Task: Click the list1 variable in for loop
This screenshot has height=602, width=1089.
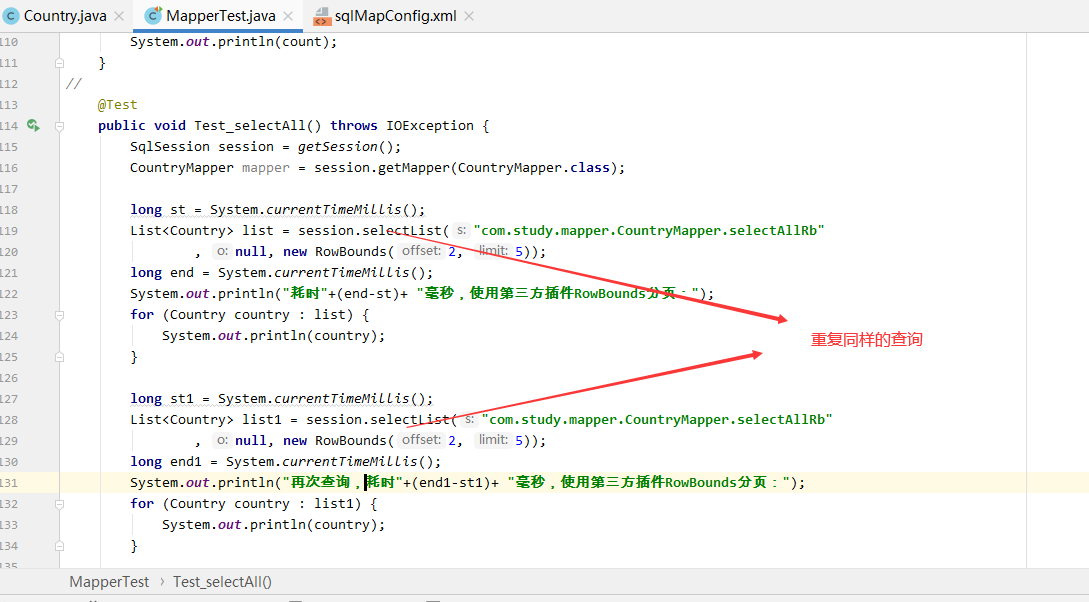Action: point(333,503)
